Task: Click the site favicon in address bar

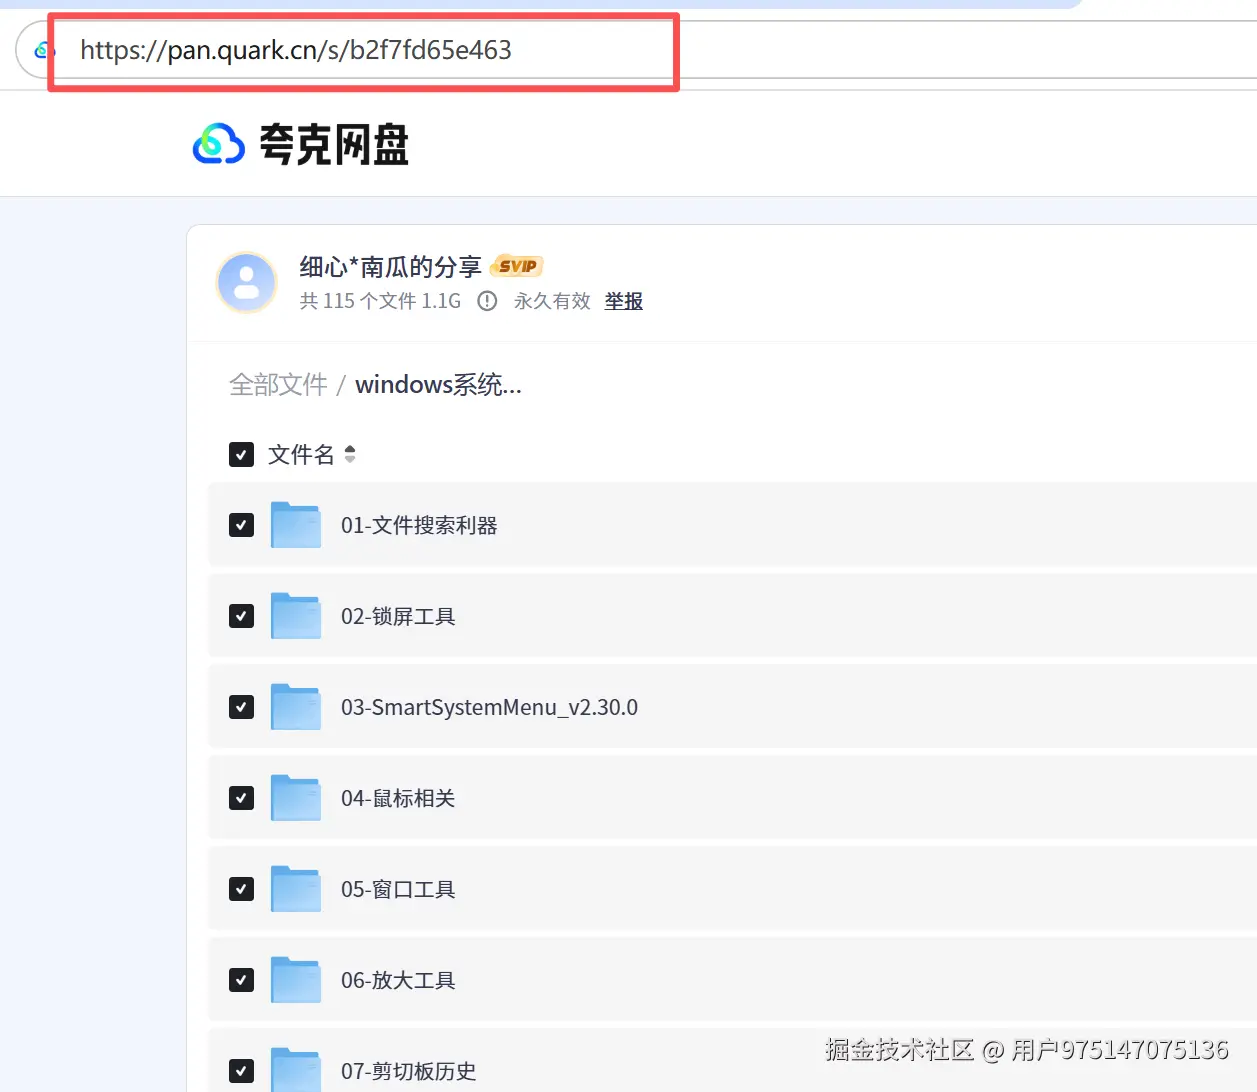Action: [x=41, y=50]
